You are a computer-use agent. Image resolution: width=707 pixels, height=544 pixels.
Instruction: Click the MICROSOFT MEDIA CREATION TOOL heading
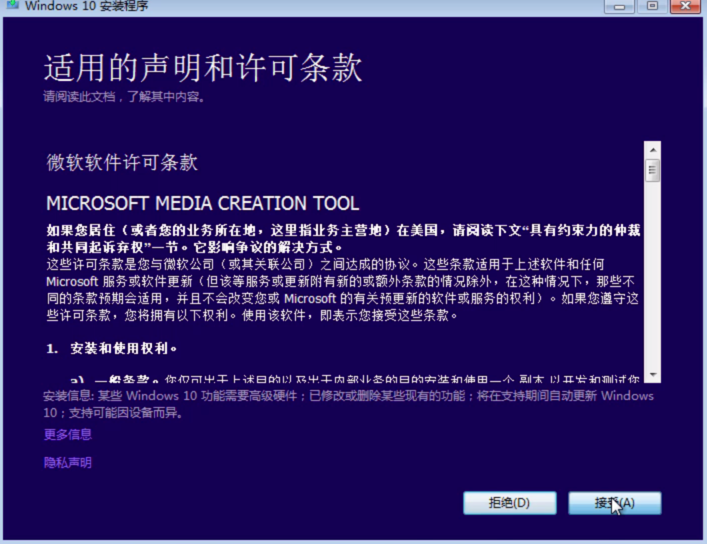pyautogui.click(x=203, y=203)
